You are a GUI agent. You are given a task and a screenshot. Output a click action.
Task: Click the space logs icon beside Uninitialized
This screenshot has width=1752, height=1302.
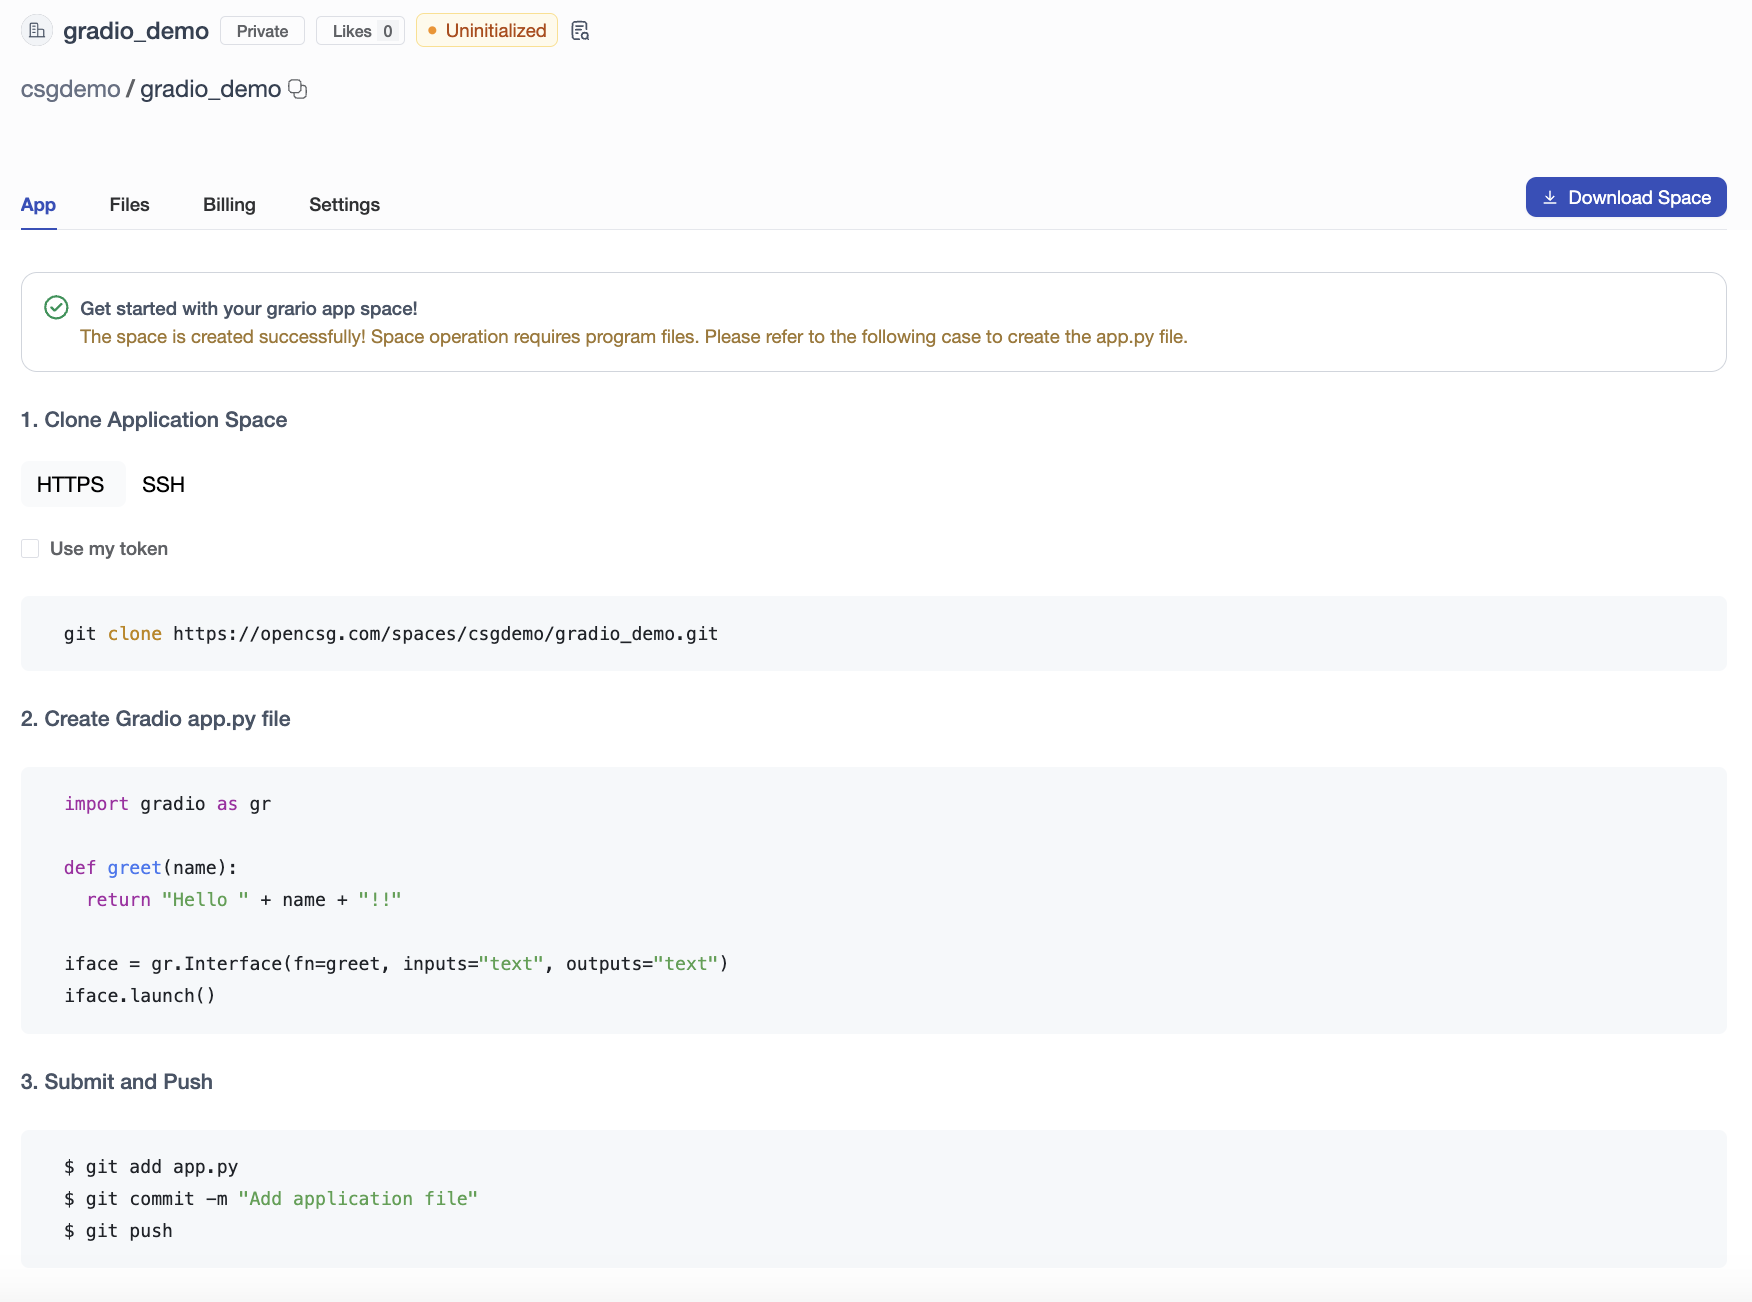tap(580, 31)
